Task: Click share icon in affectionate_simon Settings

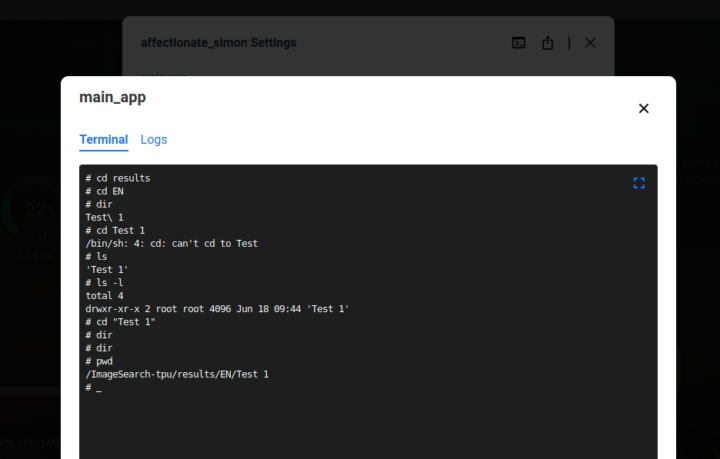Action: [x=547, y=43]
